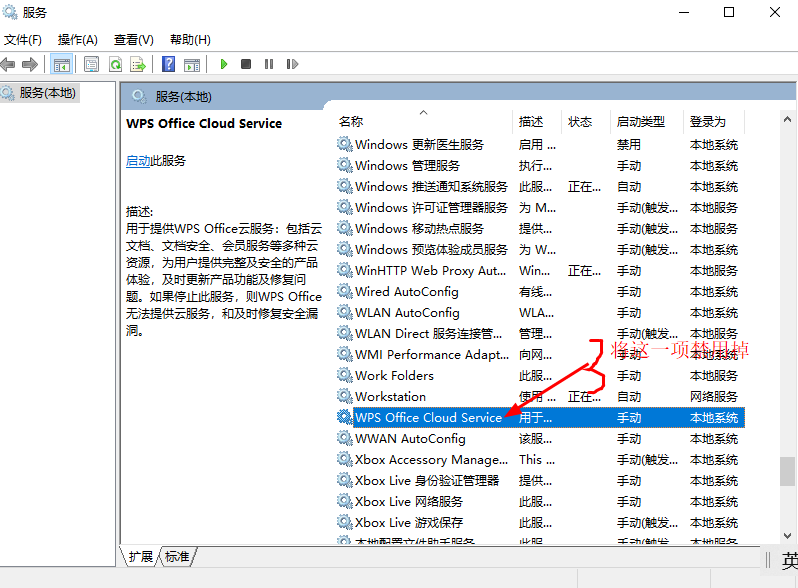Viewport: 798px width, 588px height.
Task: Select WLAN Direct 服务连接管... row
Action: 540,333
